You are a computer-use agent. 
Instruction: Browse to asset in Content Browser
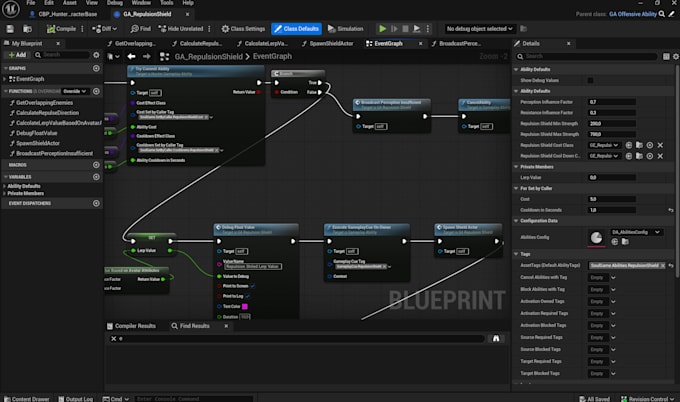tap(27, 29)
